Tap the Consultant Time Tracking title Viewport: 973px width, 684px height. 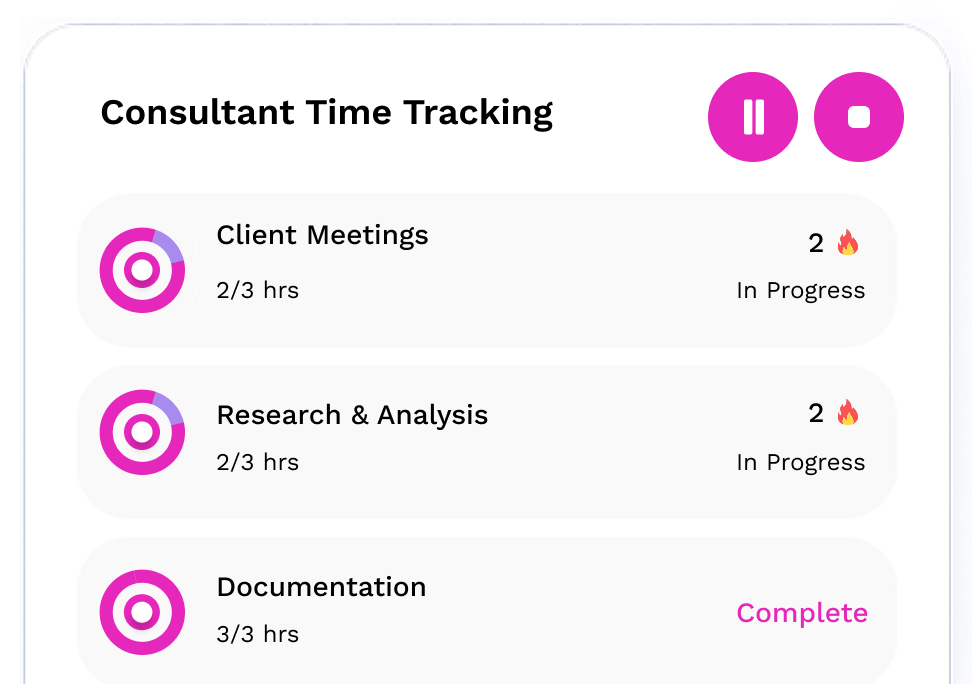coord(326,113)
